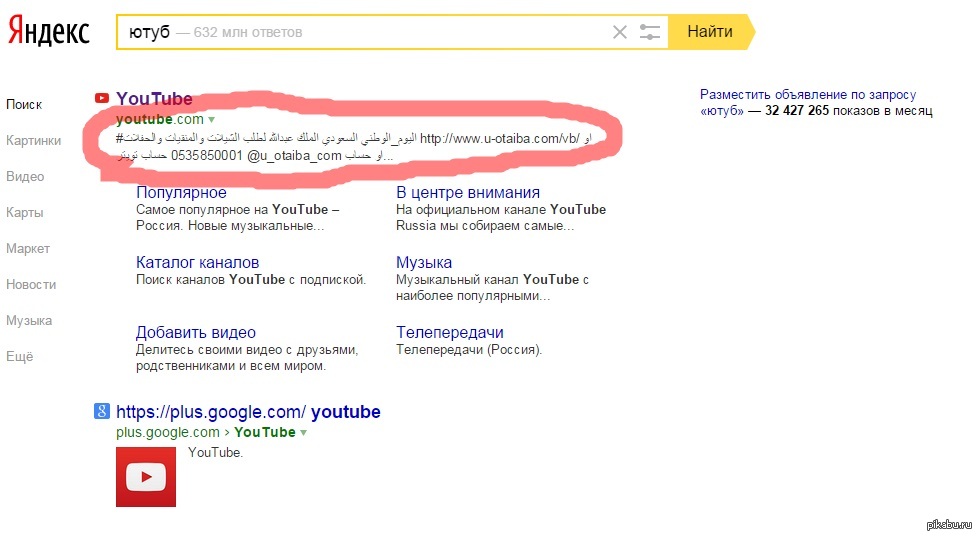Expand youtube.com green dropdown arrow
The image size is (977, 536).
pyautogui.click(x=212, y=120)
